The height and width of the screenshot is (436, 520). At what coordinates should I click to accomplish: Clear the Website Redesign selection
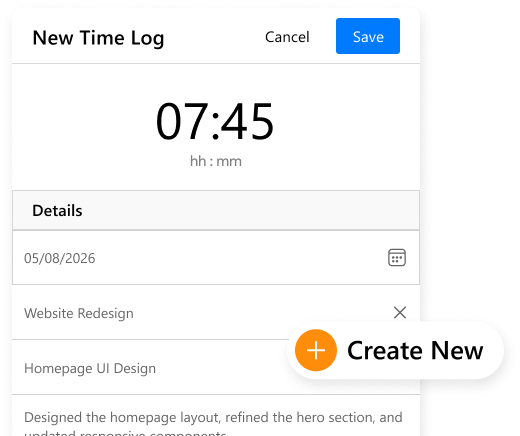tap(400, 313)
